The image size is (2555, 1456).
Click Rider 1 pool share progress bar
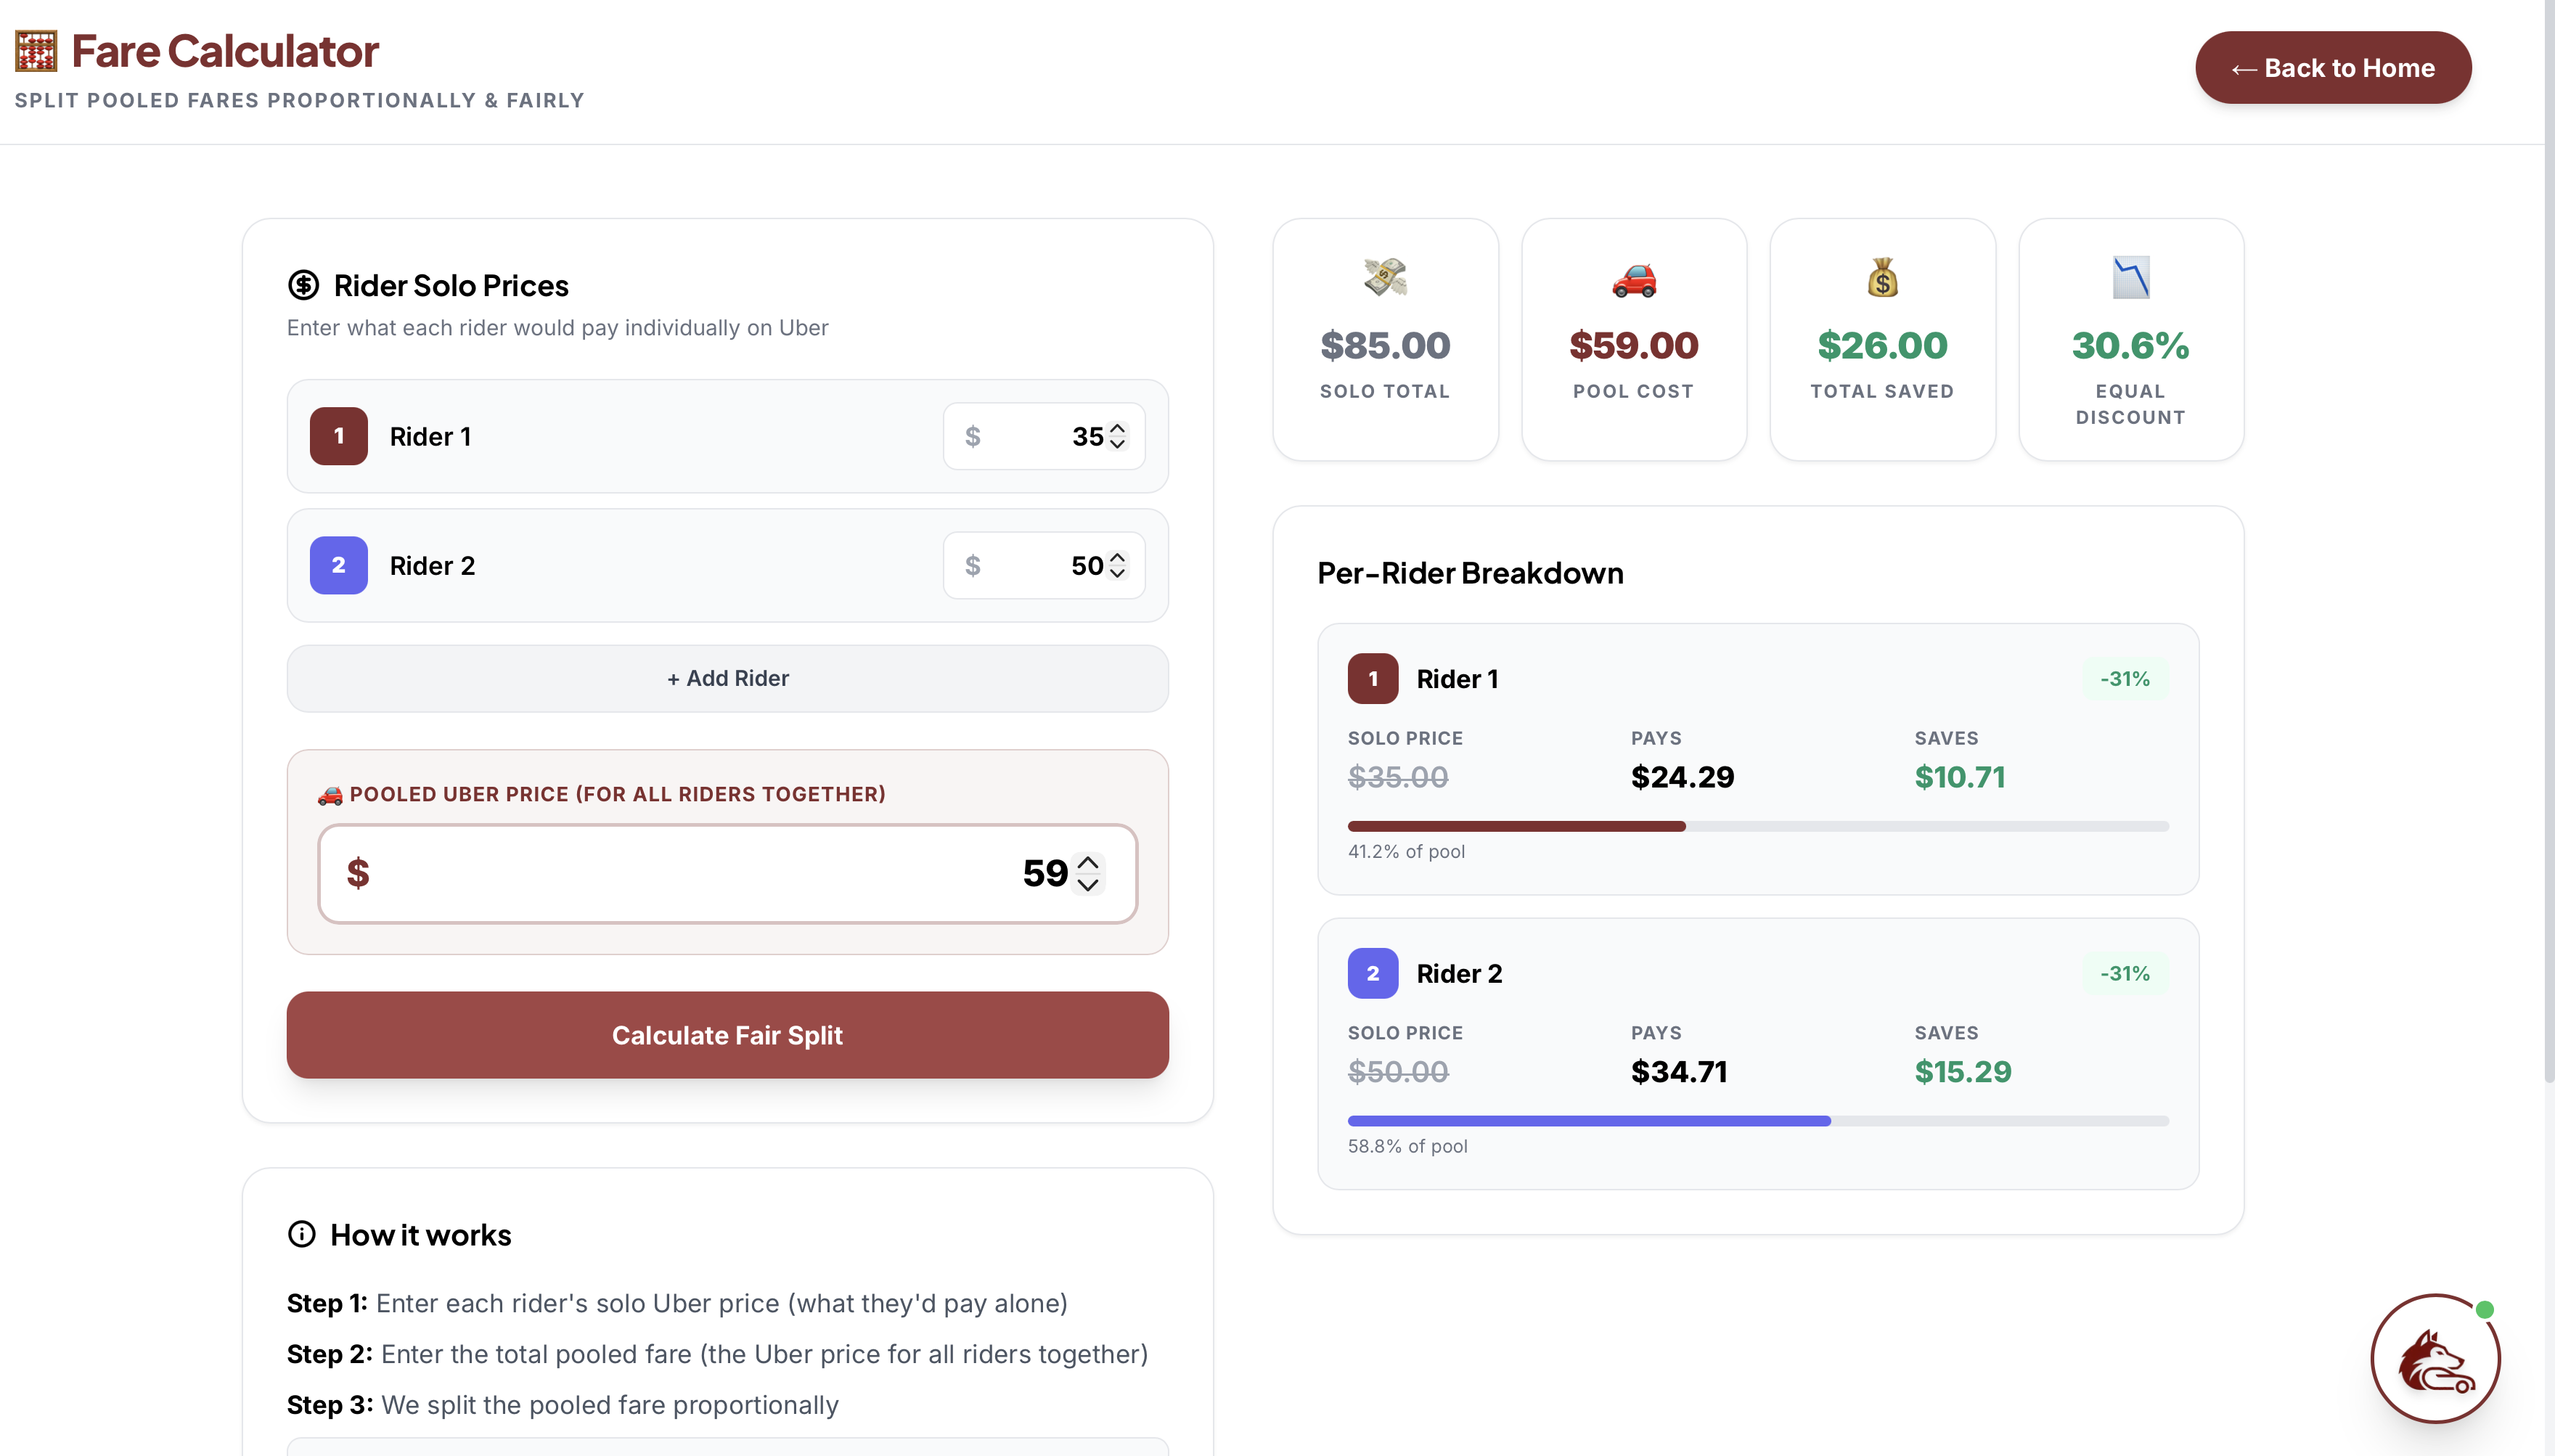(x=1757, y=826)
